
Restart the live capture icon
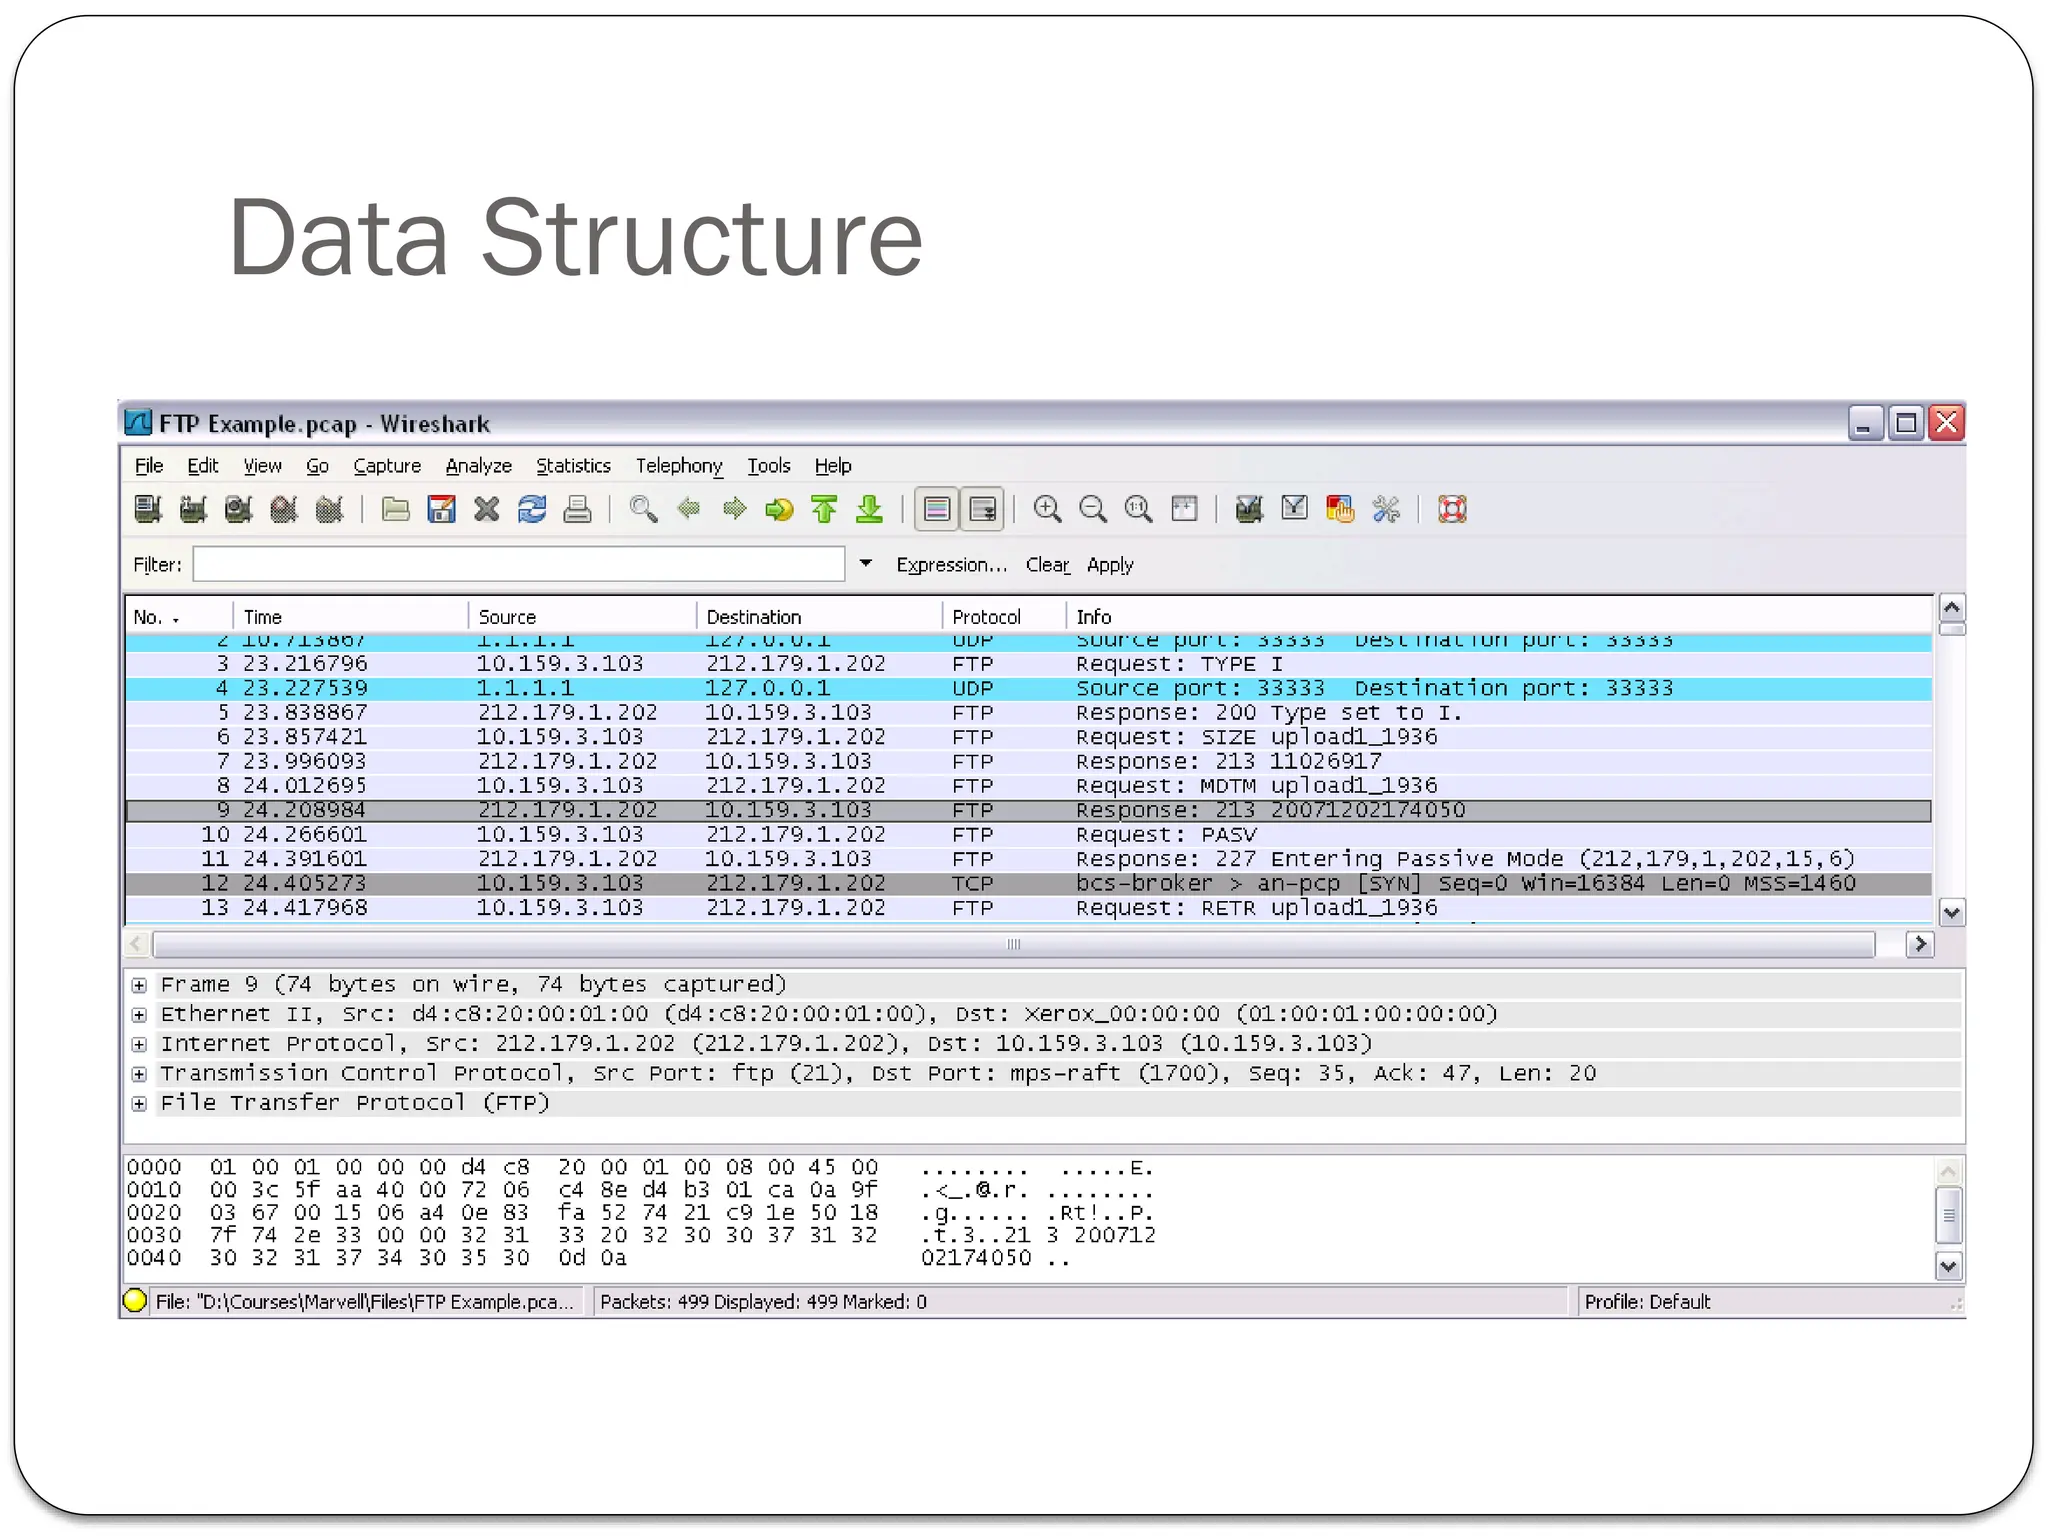point(329,509)
